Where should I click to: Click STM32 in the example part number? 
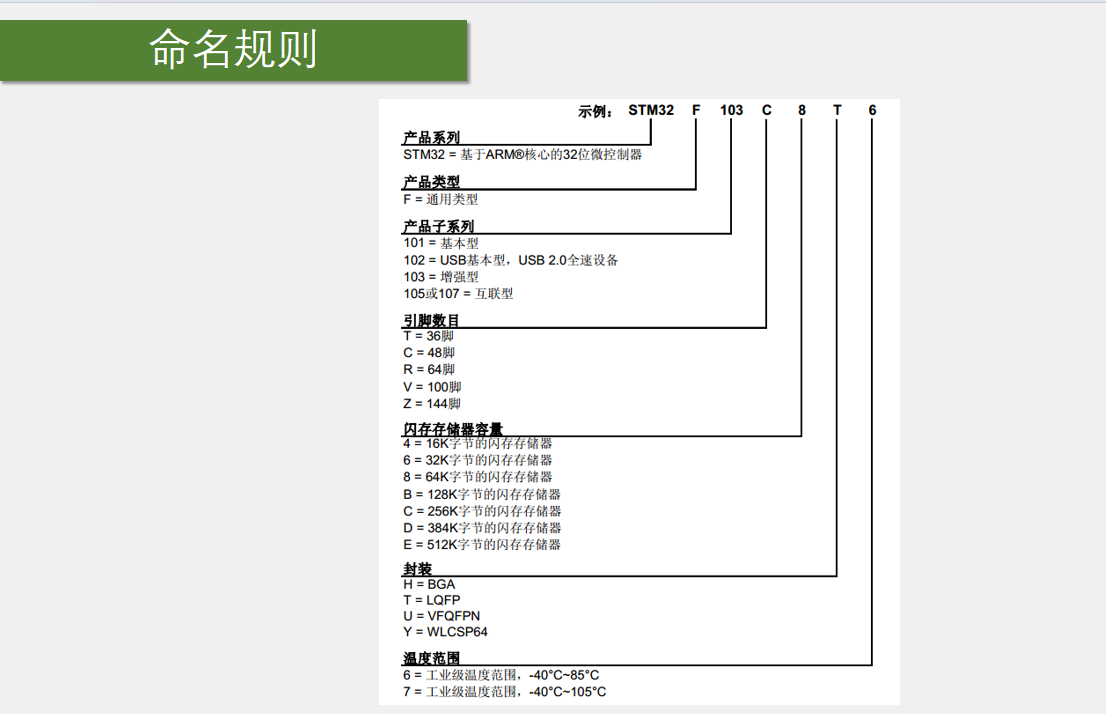pyautogui.click(x=650, y=110)
